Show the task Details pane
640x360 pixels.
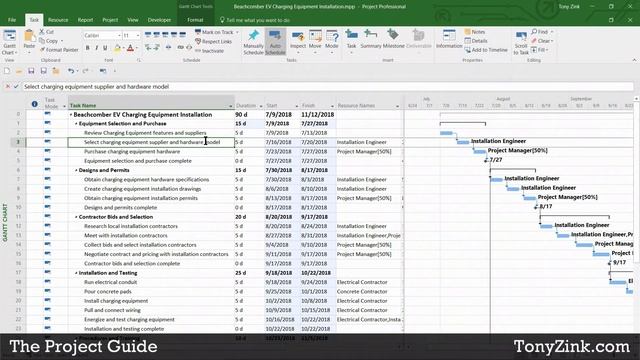[x=476, y=41]
